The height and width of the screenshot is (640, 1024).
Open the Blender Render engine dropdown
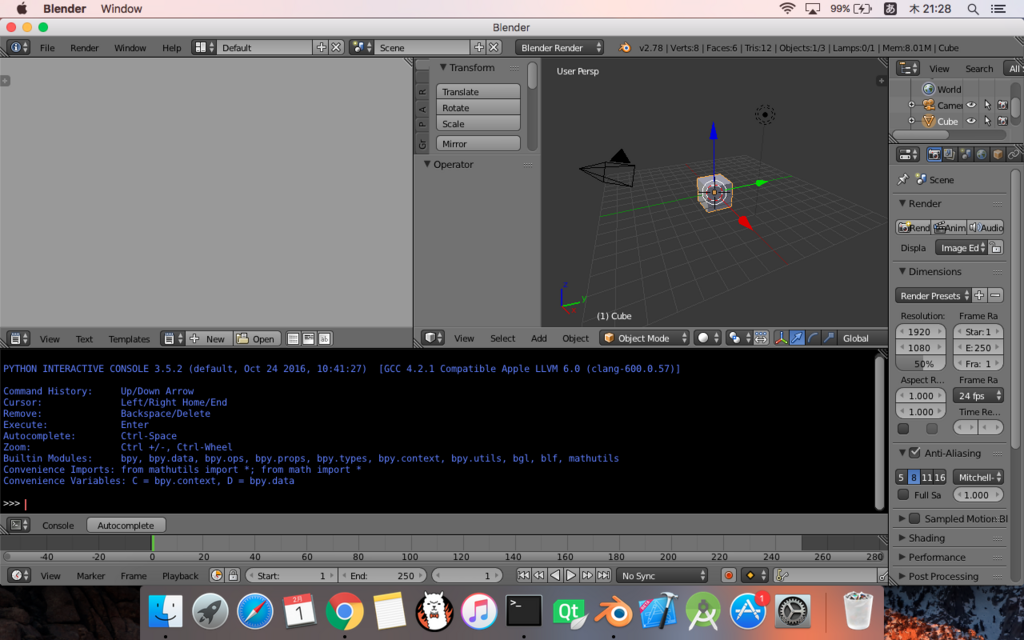(559, 47)
